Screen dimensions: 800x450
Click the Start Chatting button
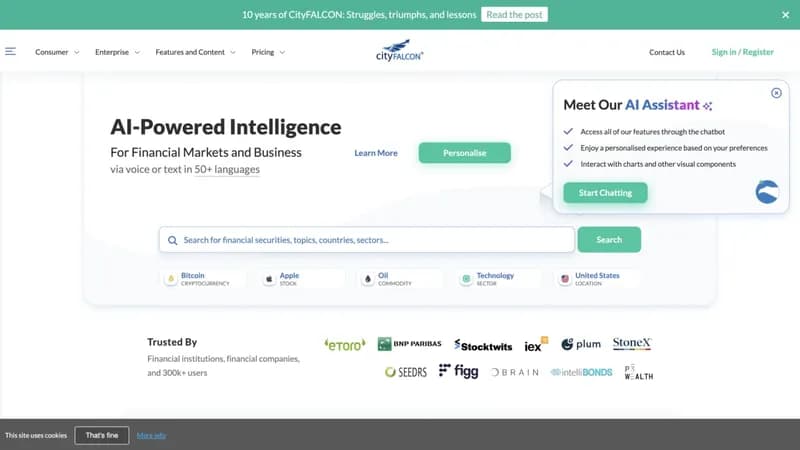point(605,193)
